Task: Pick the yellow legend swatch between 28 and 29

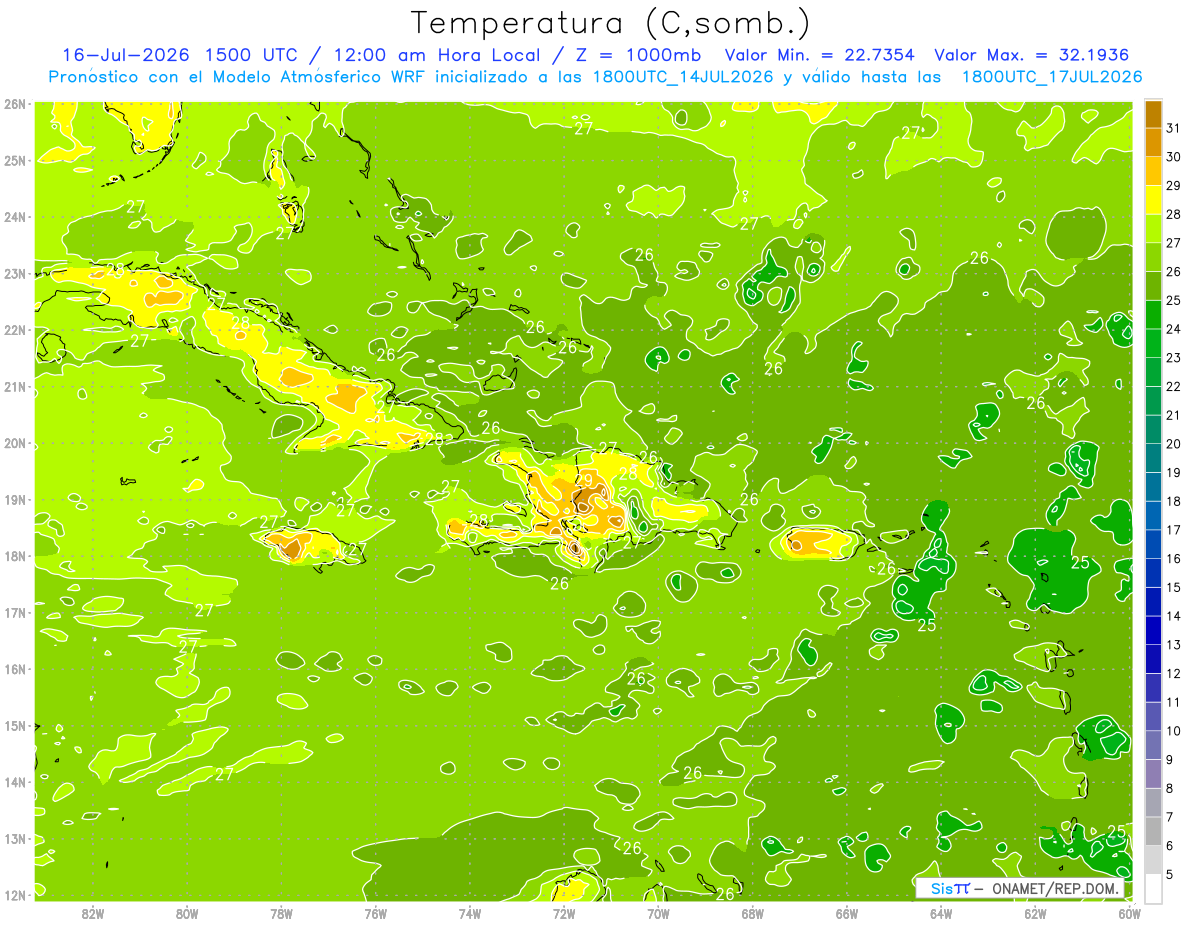Action: coord(1153,200)
